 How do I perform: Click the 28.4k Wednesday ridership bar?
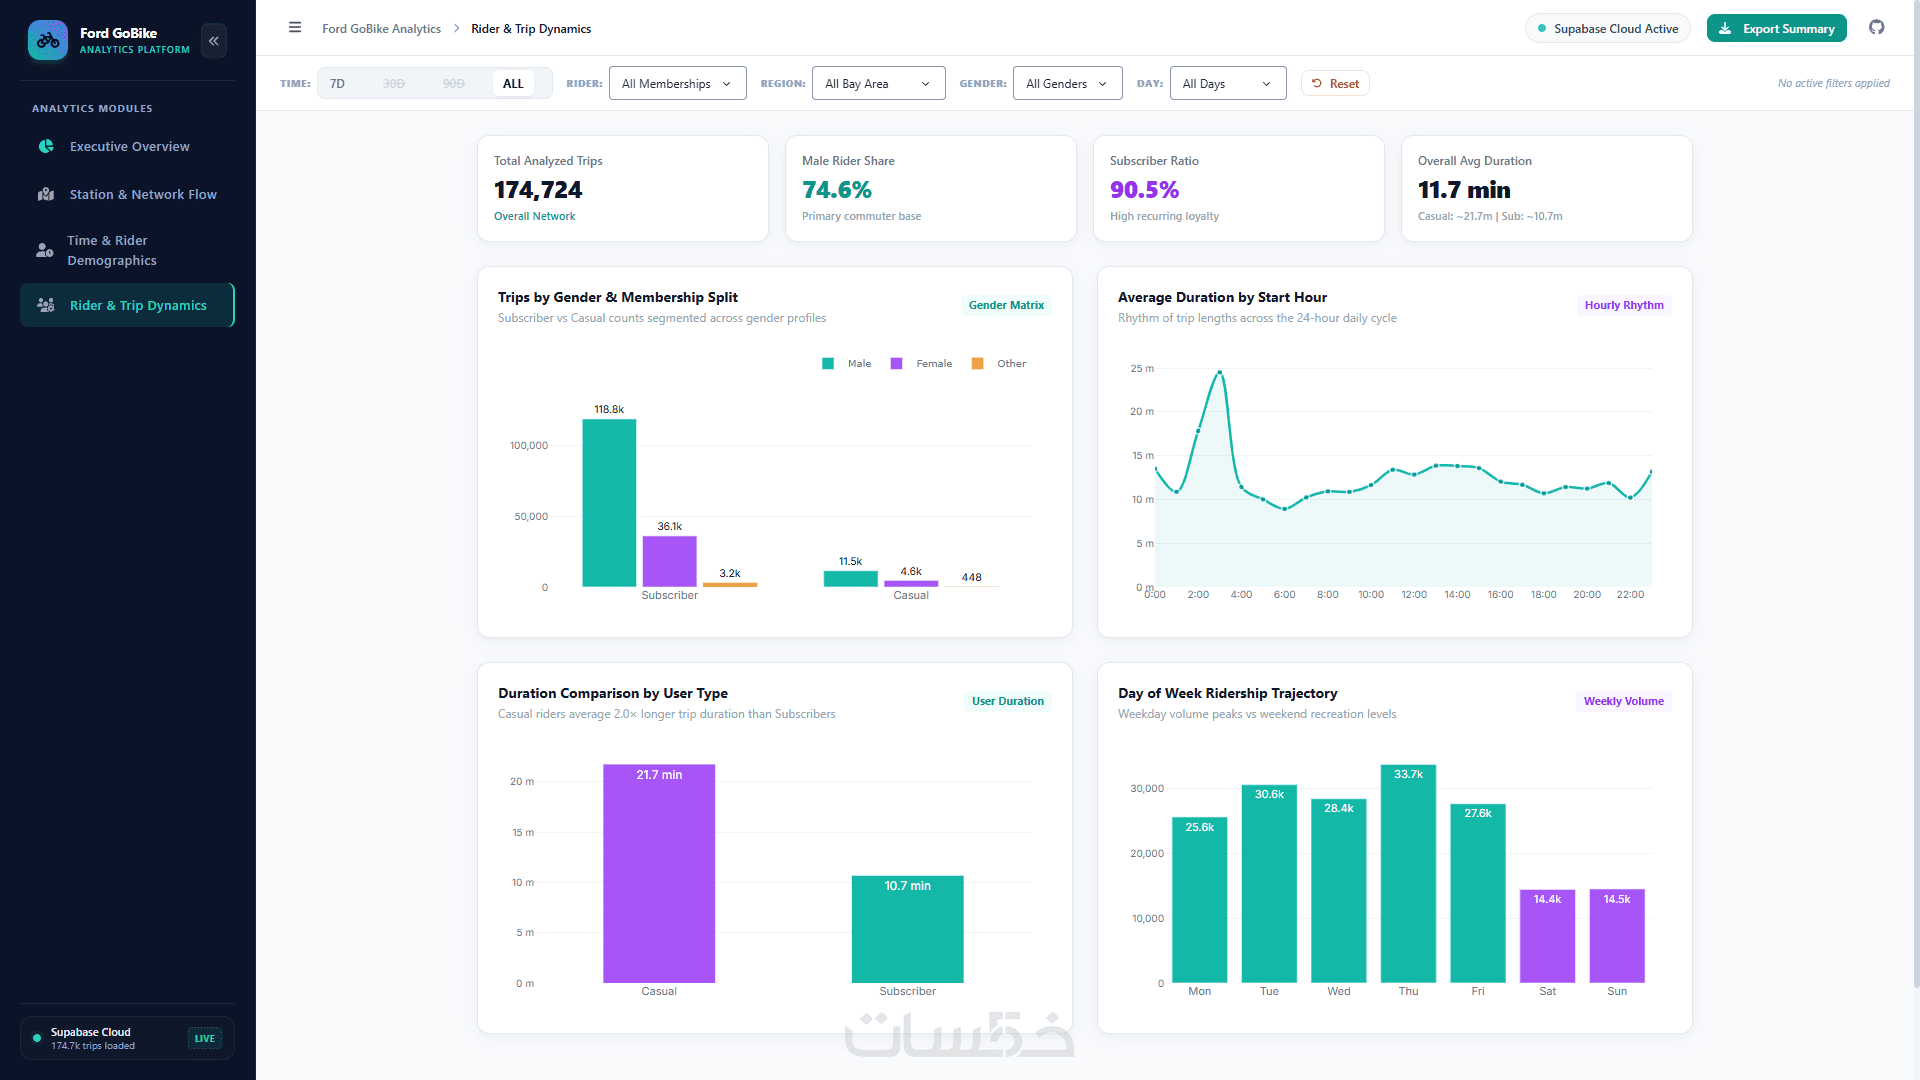click(x=1339, y=891)
